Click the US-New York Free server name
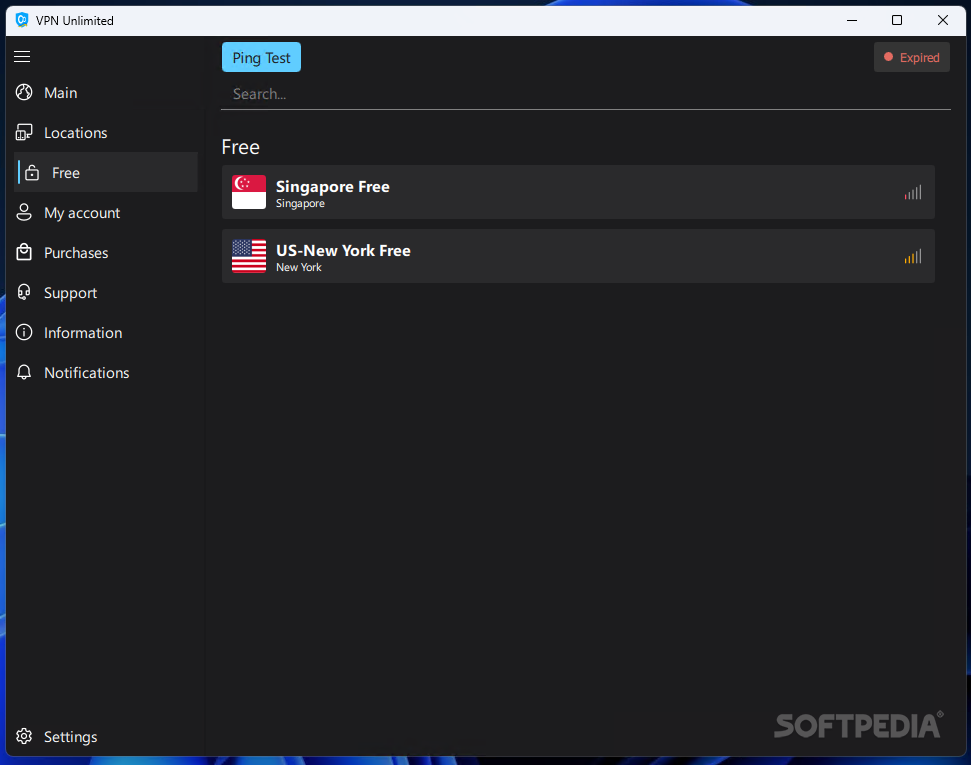 click(x=343, y=250)
